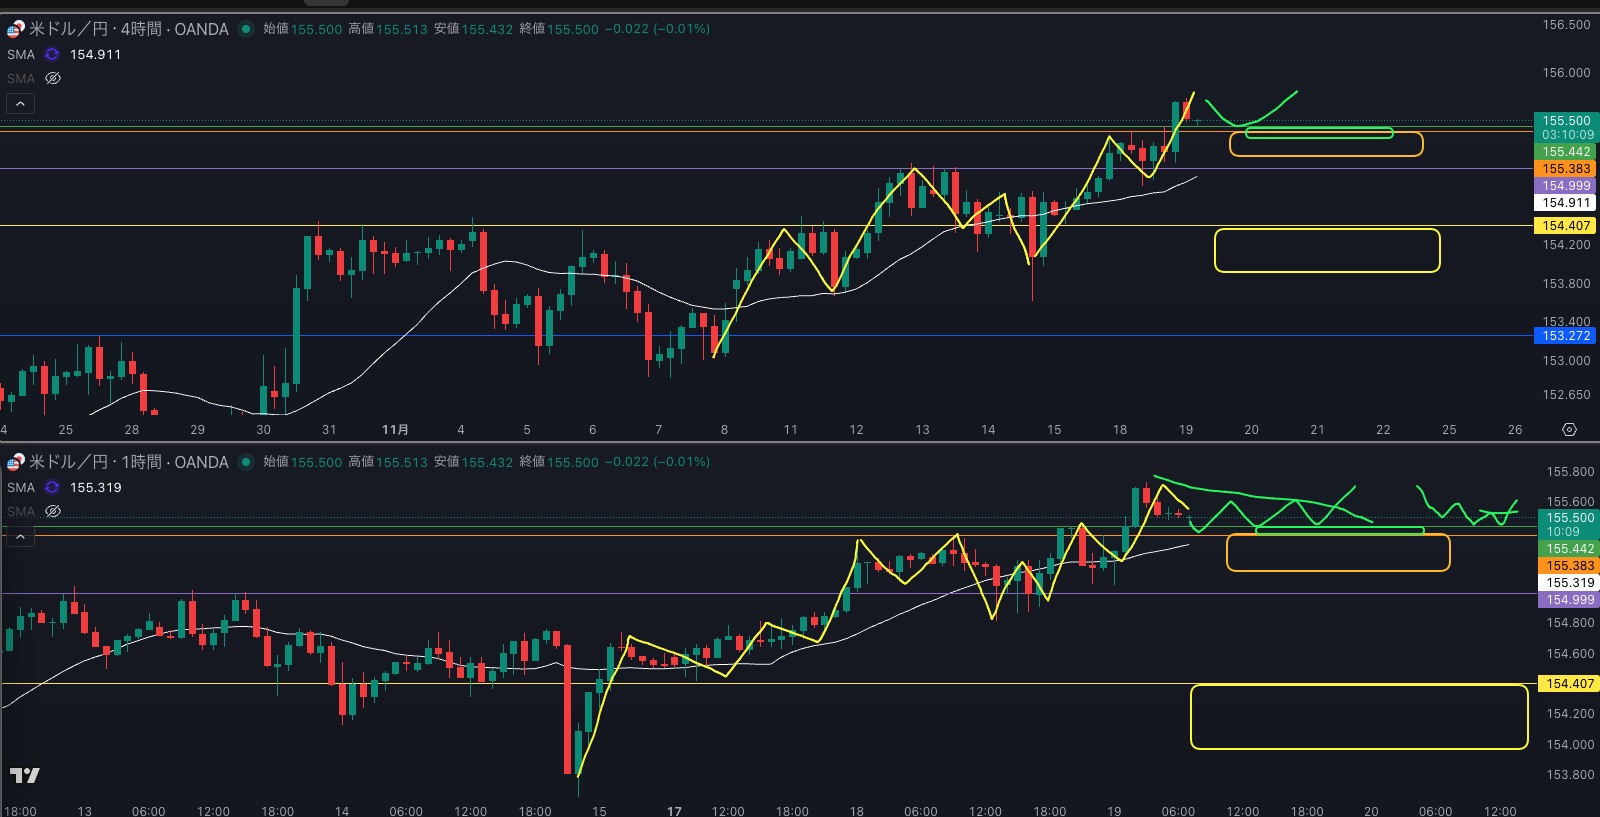
Task: Click the purple SMA refresh icon beside 155.319
Action: 52,487
